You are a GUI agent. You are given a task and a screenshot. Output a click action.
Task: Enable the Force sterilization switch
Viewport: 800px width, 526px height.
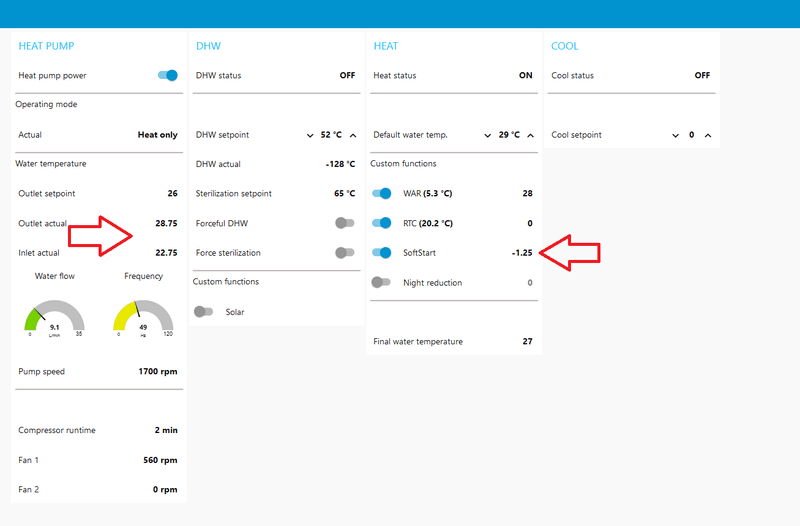coord(344,253)
